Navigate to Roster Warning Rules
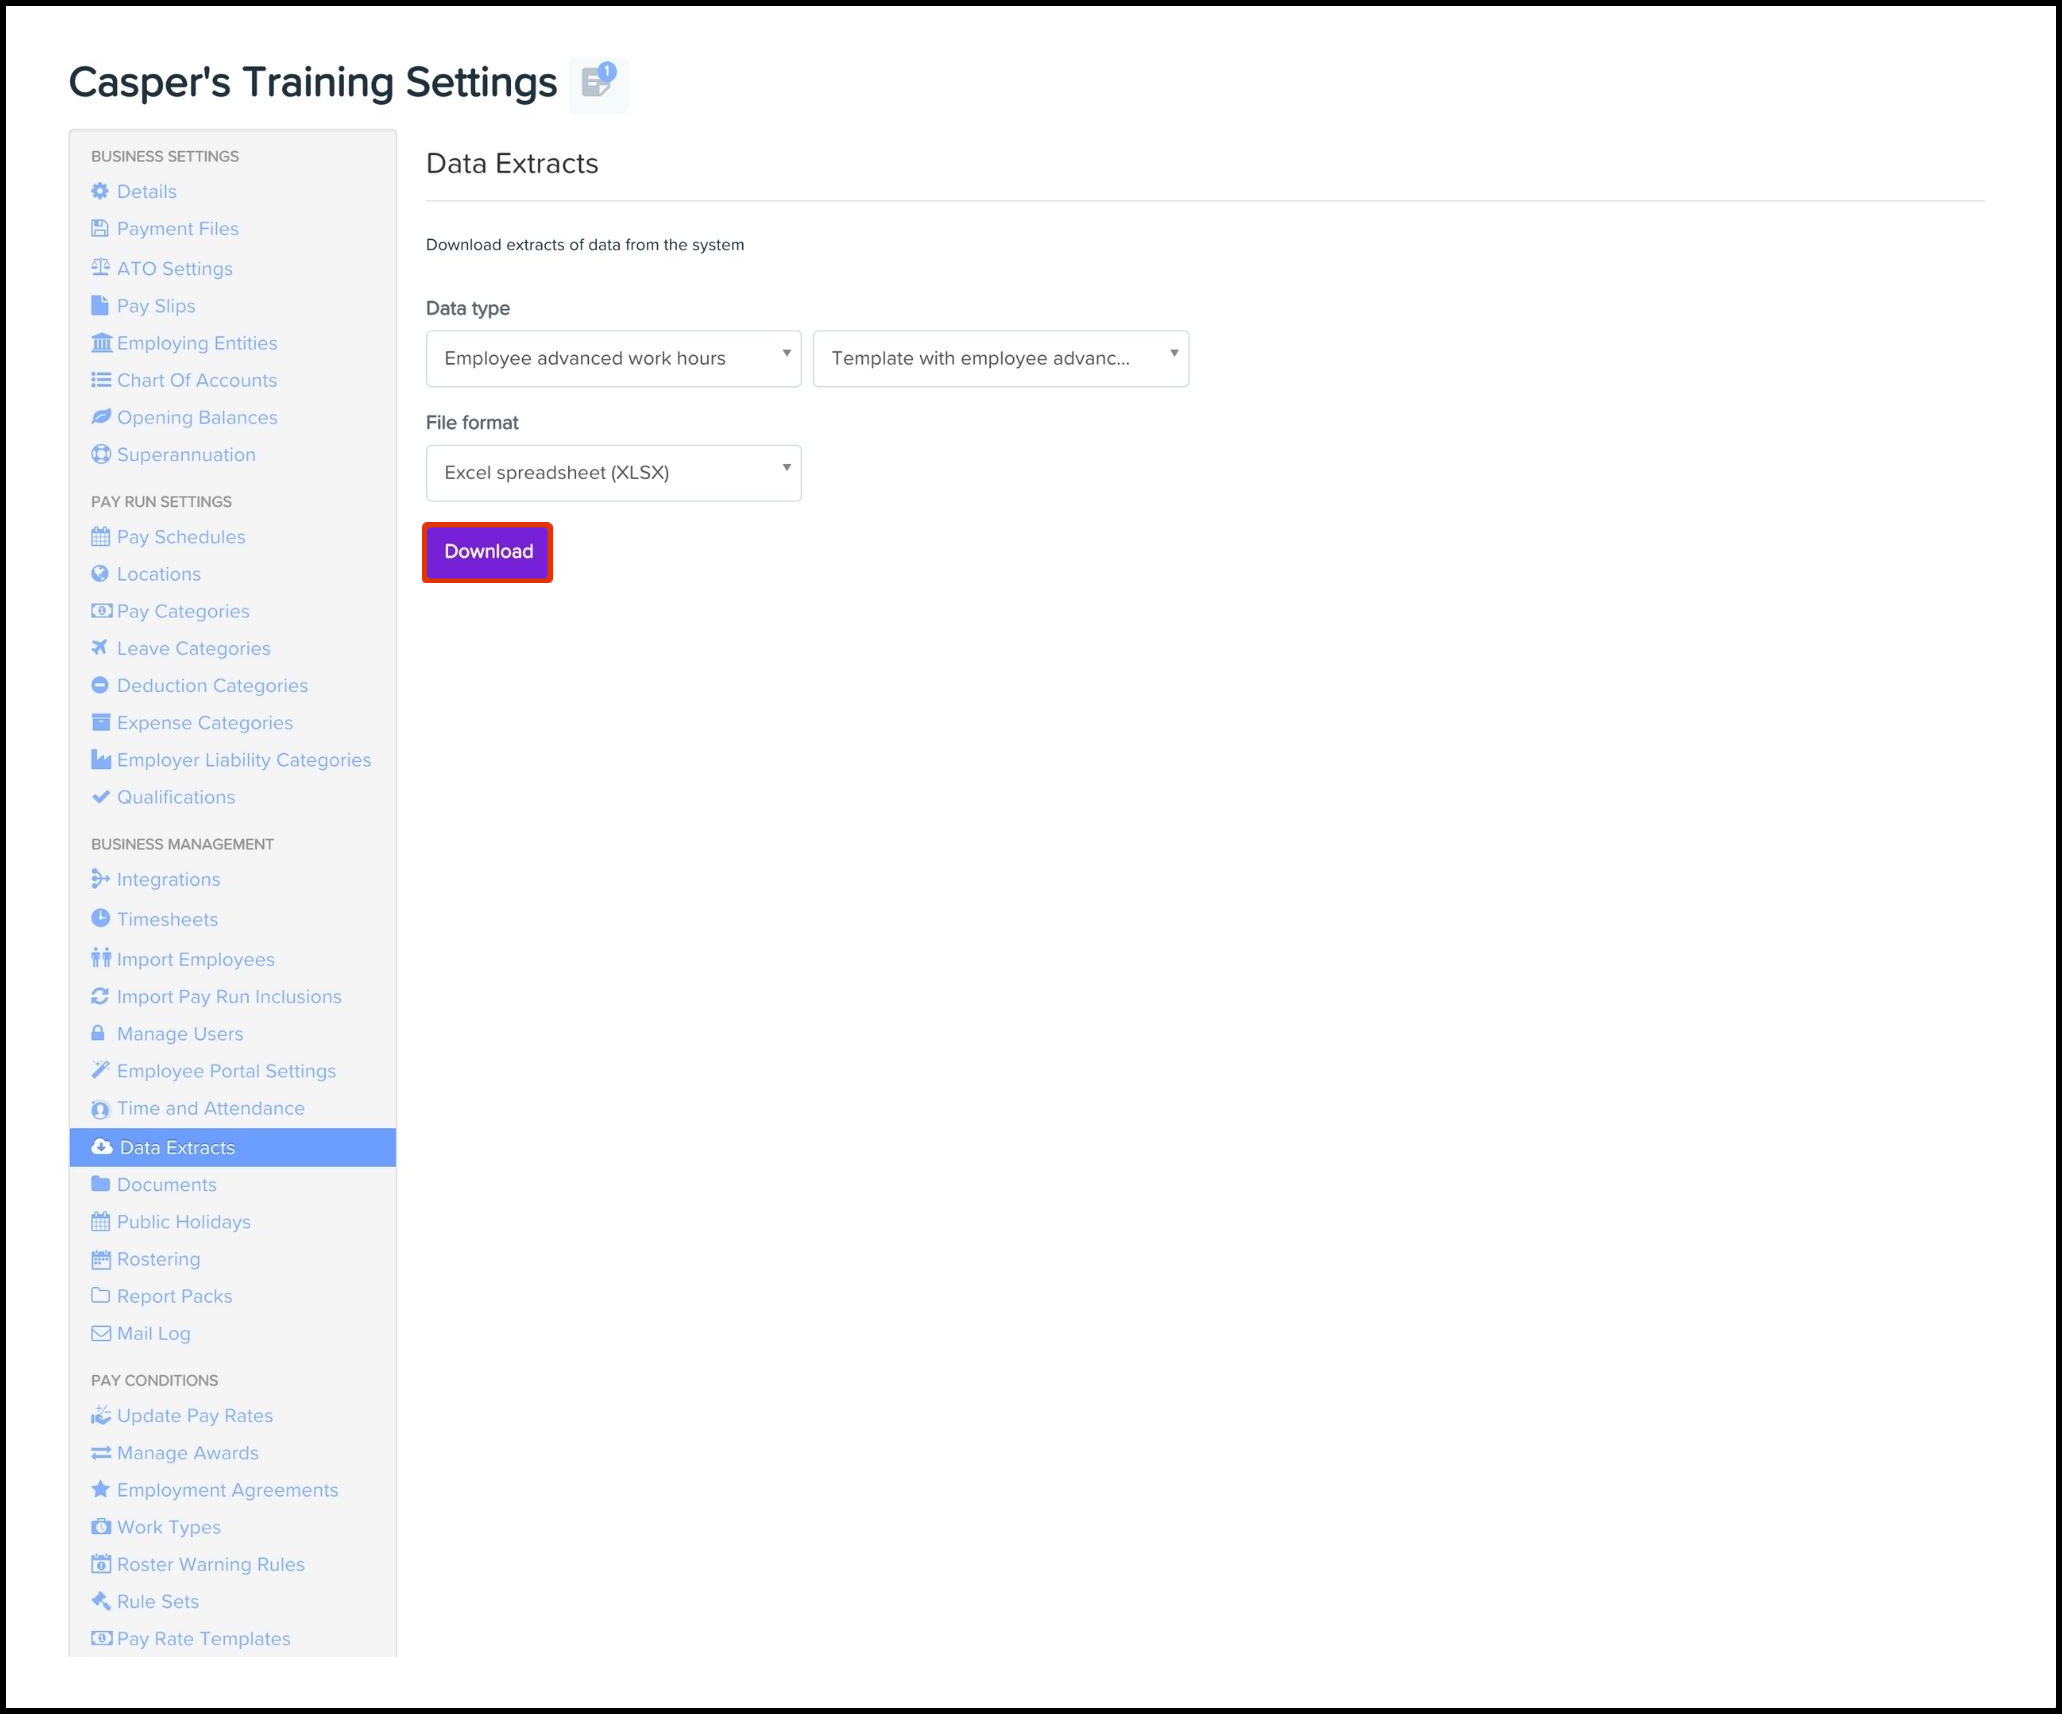Screen dimensions: 2062x1714 211,1564
